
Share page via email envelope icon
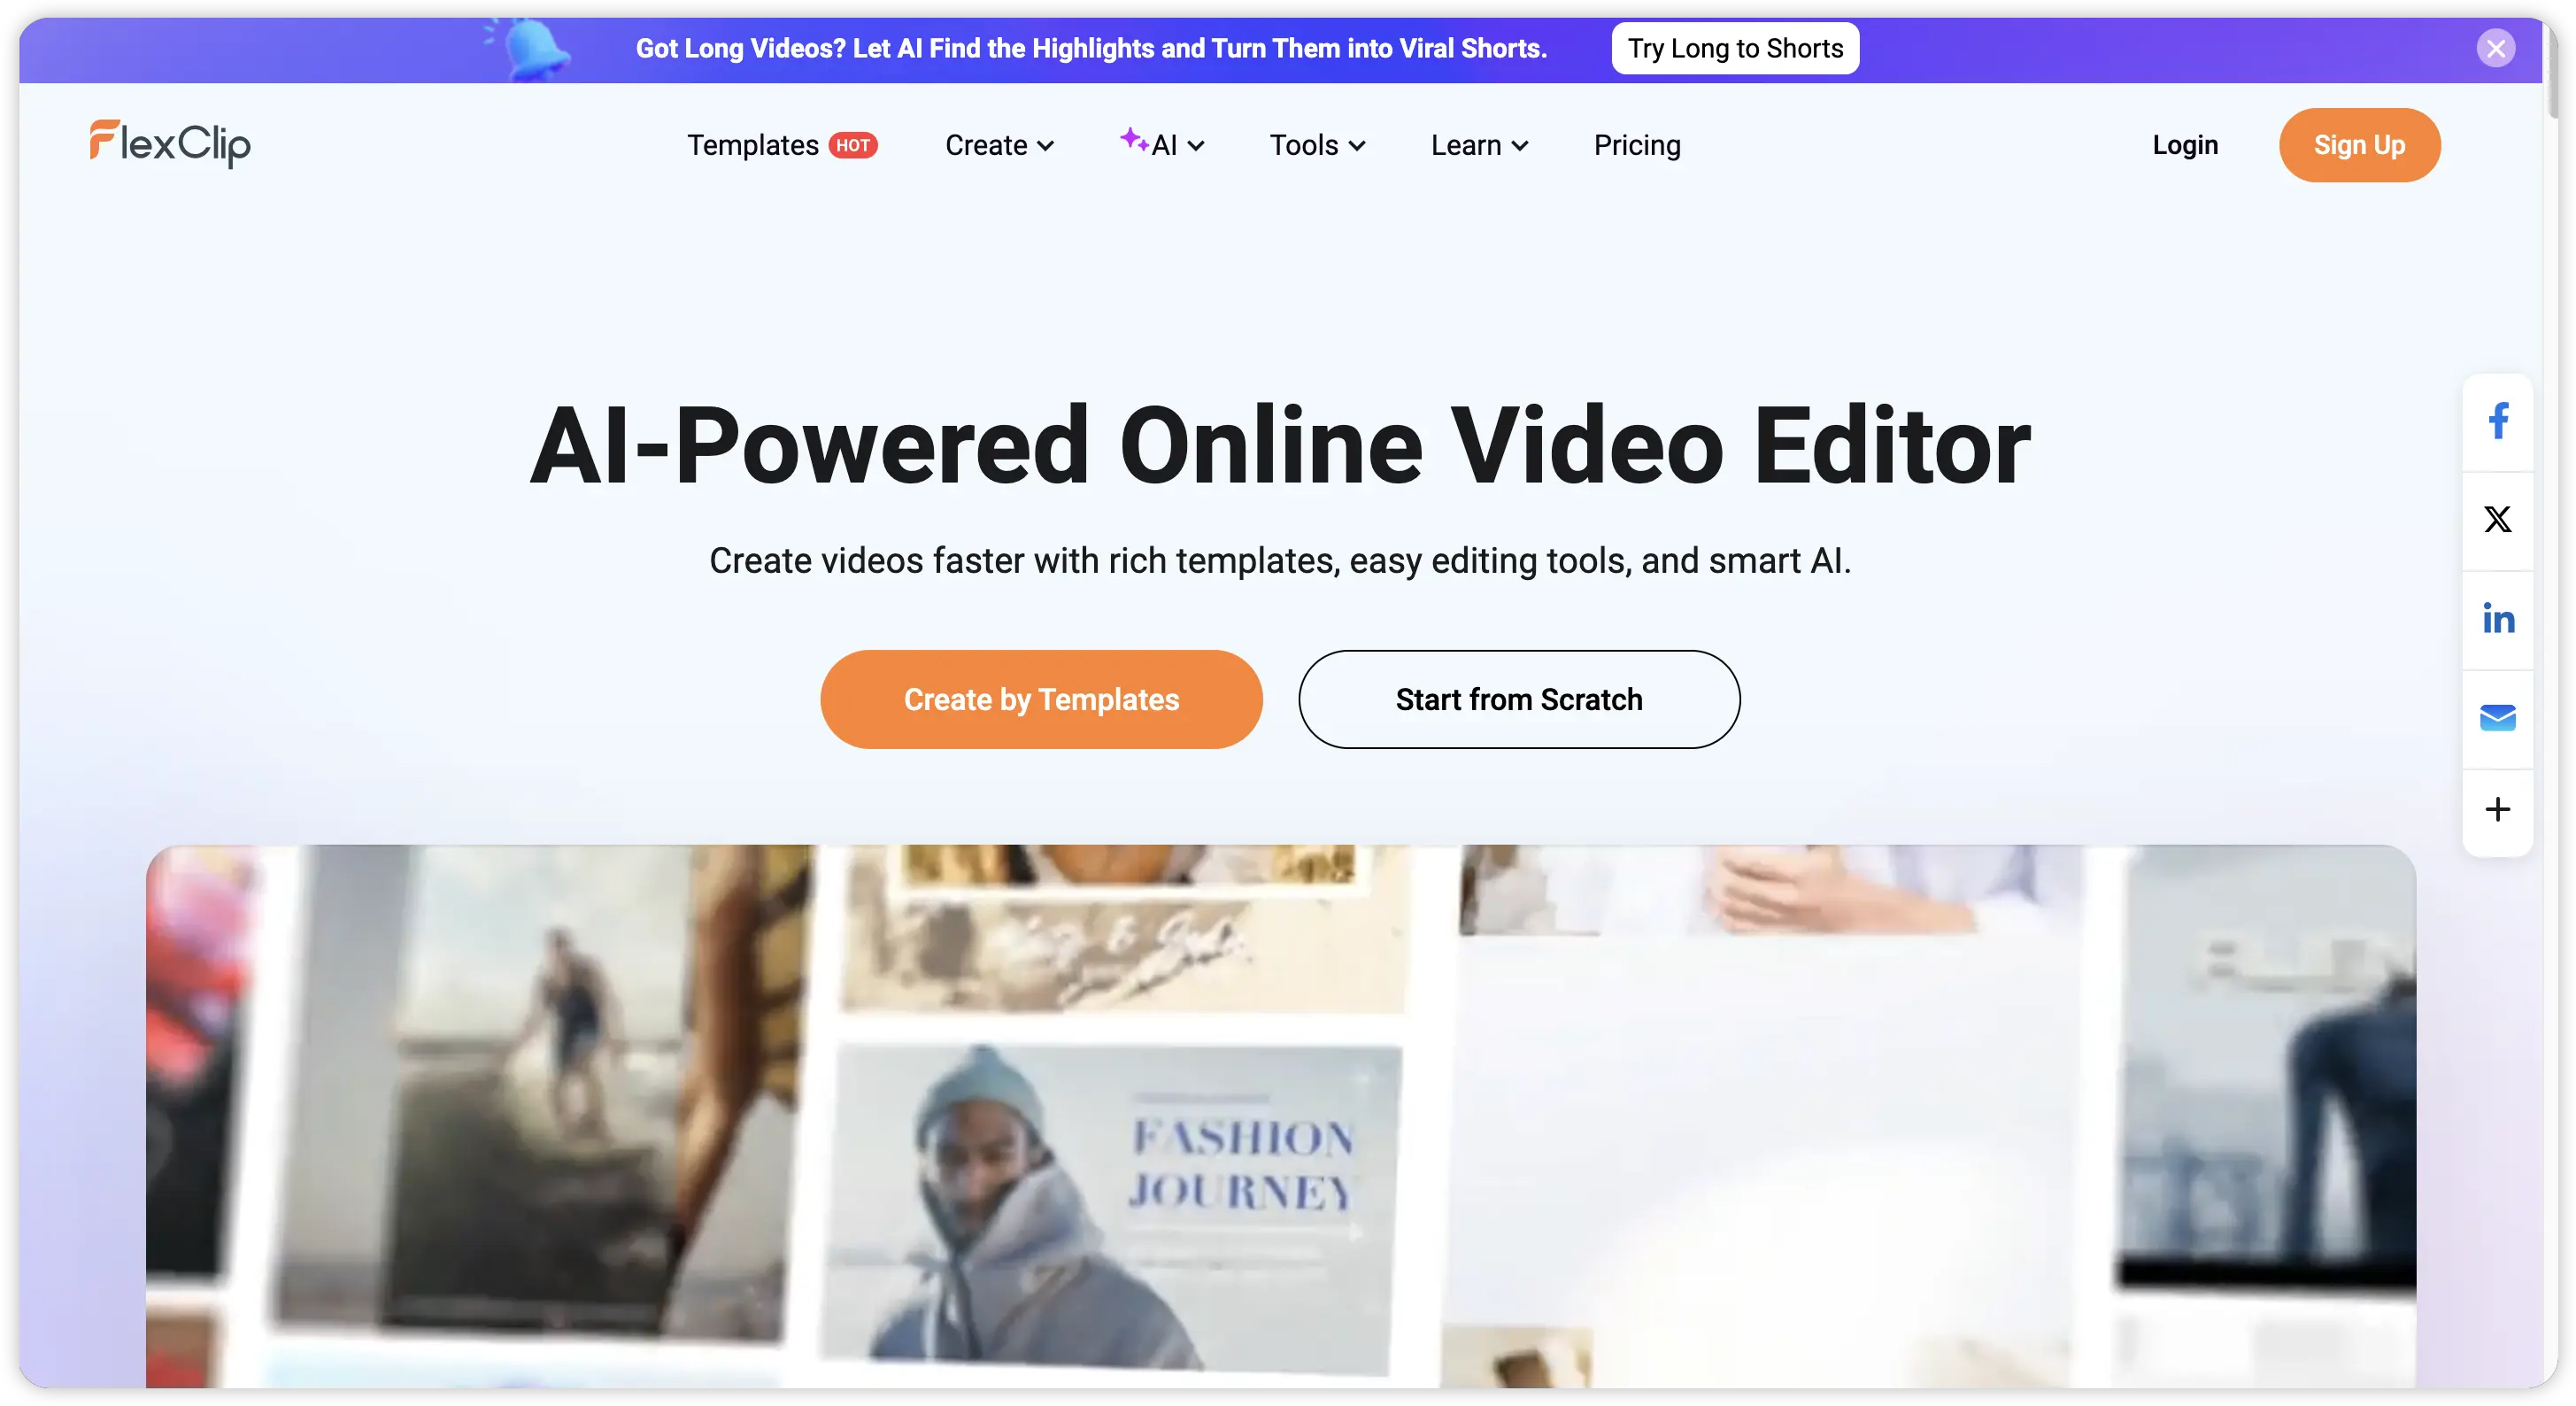click(2497, 718)
